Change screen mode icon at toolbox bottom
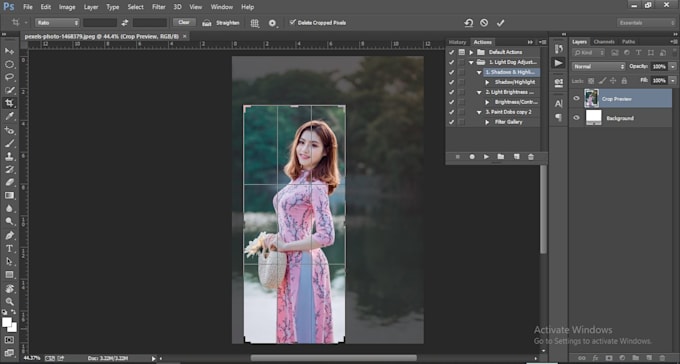Screen dimensions: 680x364 [9, 353]
